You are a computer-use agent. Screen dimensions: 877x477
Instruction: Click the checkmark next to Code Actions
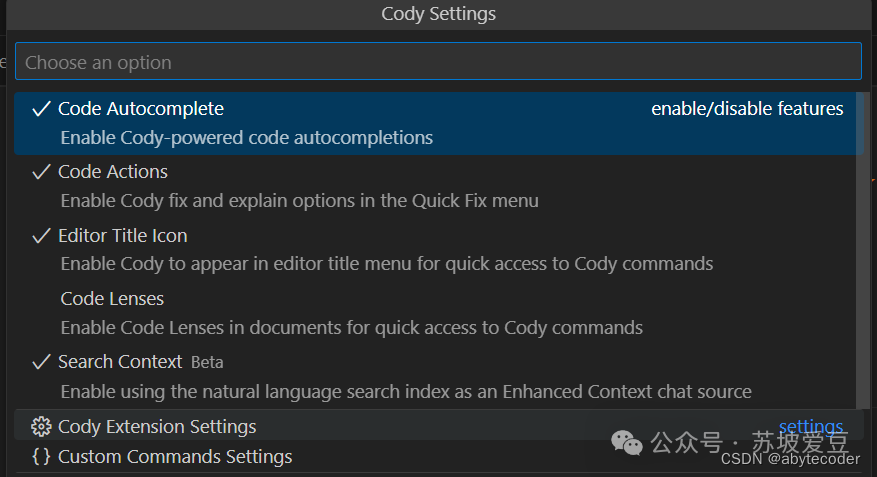[x=41, y=172]
